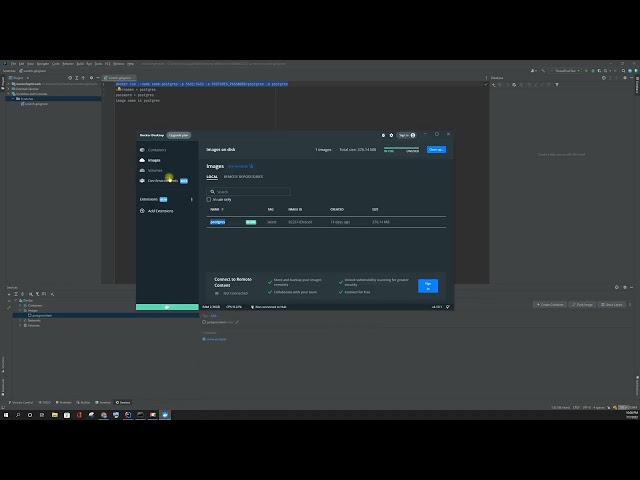Image resolution: width=640 pixels, height=480 pixels.
Task: Open the Help menu in IDE
Action: [130, 64]
